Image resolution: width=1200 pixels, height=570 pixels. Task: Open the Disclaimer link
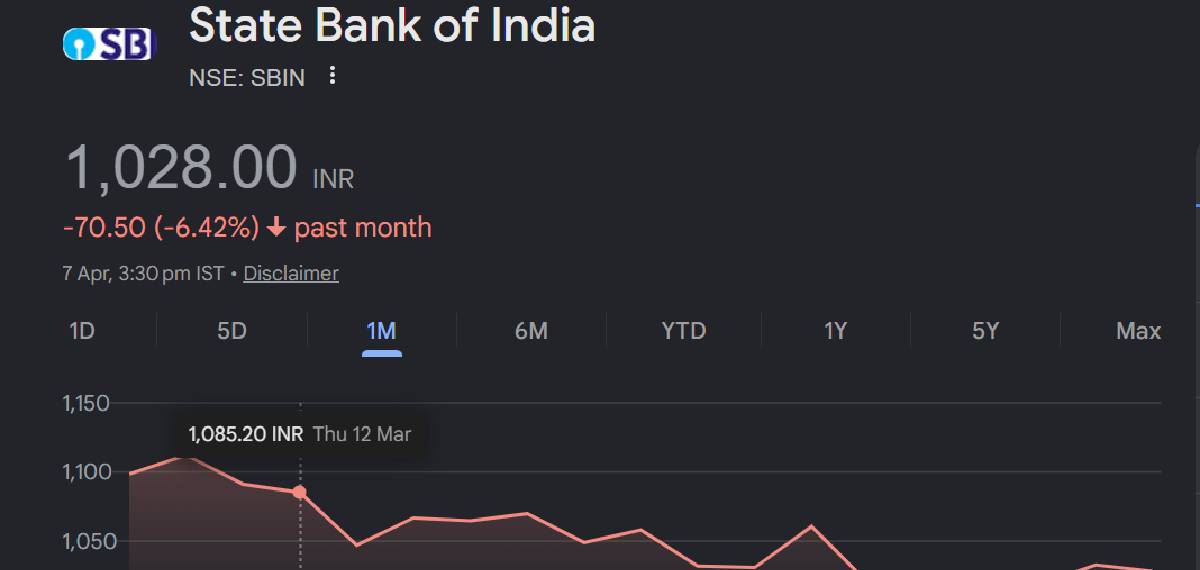291,273
